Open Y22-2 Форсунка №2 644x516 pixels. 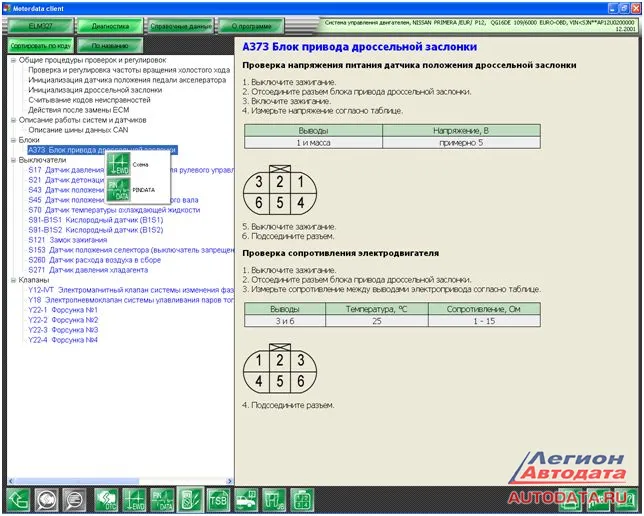point(63,320)
